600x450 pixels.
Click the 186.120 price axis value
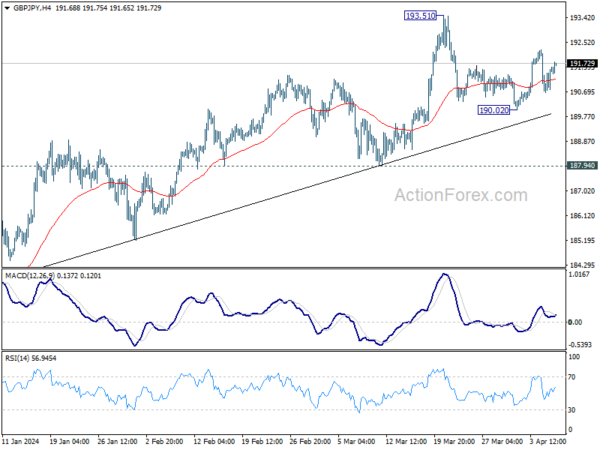[582, 216]
